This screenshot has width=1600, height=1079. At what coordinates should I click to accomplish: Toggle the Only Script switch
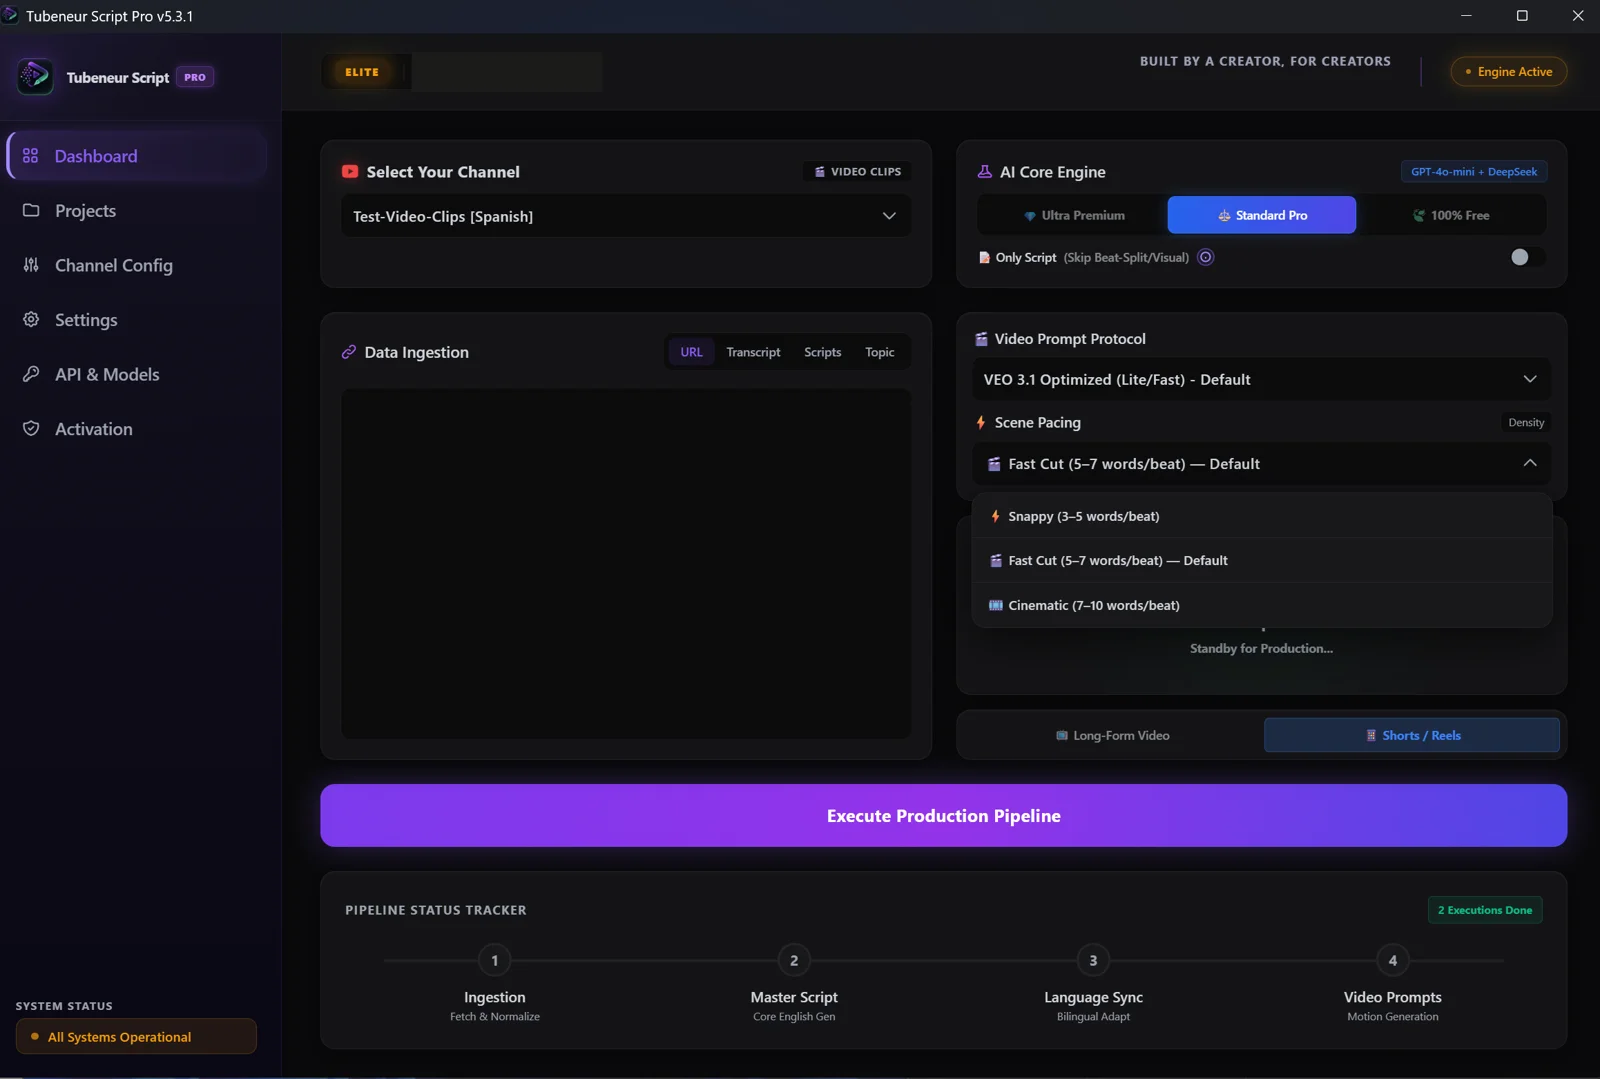pyautogui.click(x=1527, y=257)
